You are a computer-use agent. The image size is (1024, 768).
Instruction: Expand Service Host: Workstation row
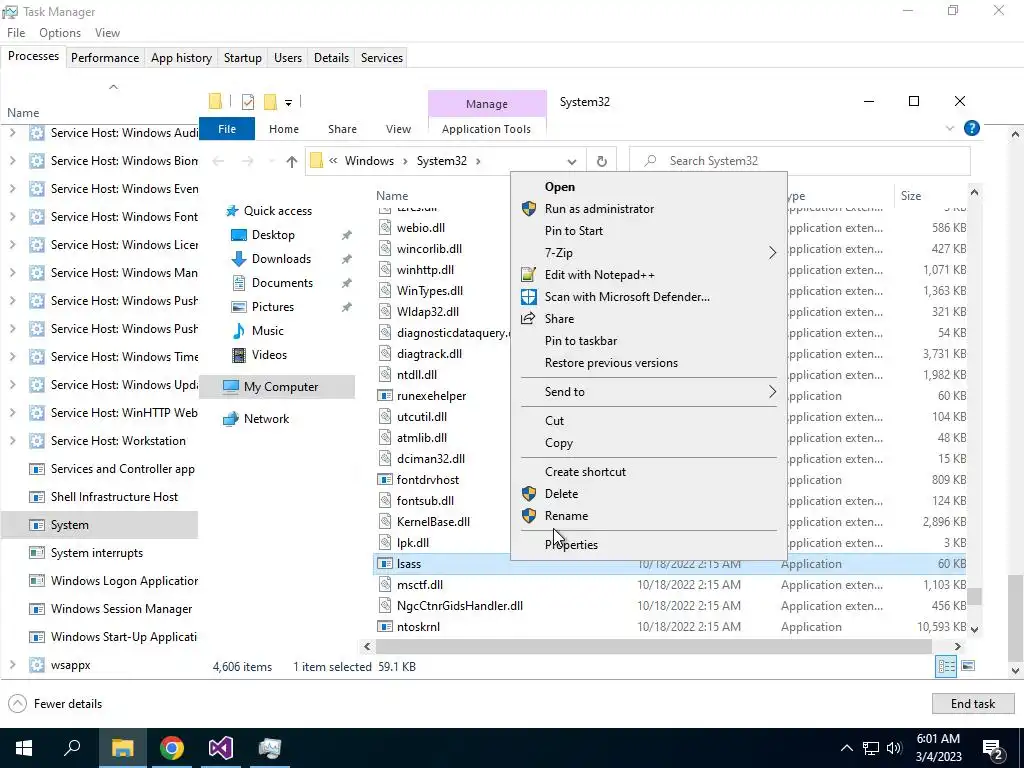pyautogui.click(x=12, y=441)
